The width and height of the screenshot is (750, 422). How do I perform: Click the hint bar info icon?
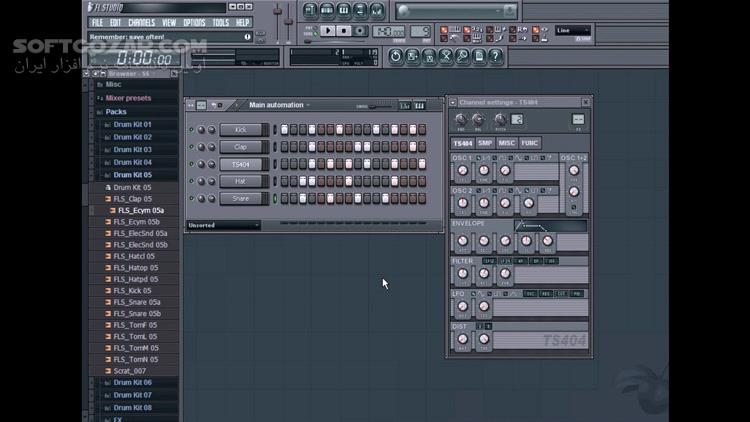coord(247,37)
